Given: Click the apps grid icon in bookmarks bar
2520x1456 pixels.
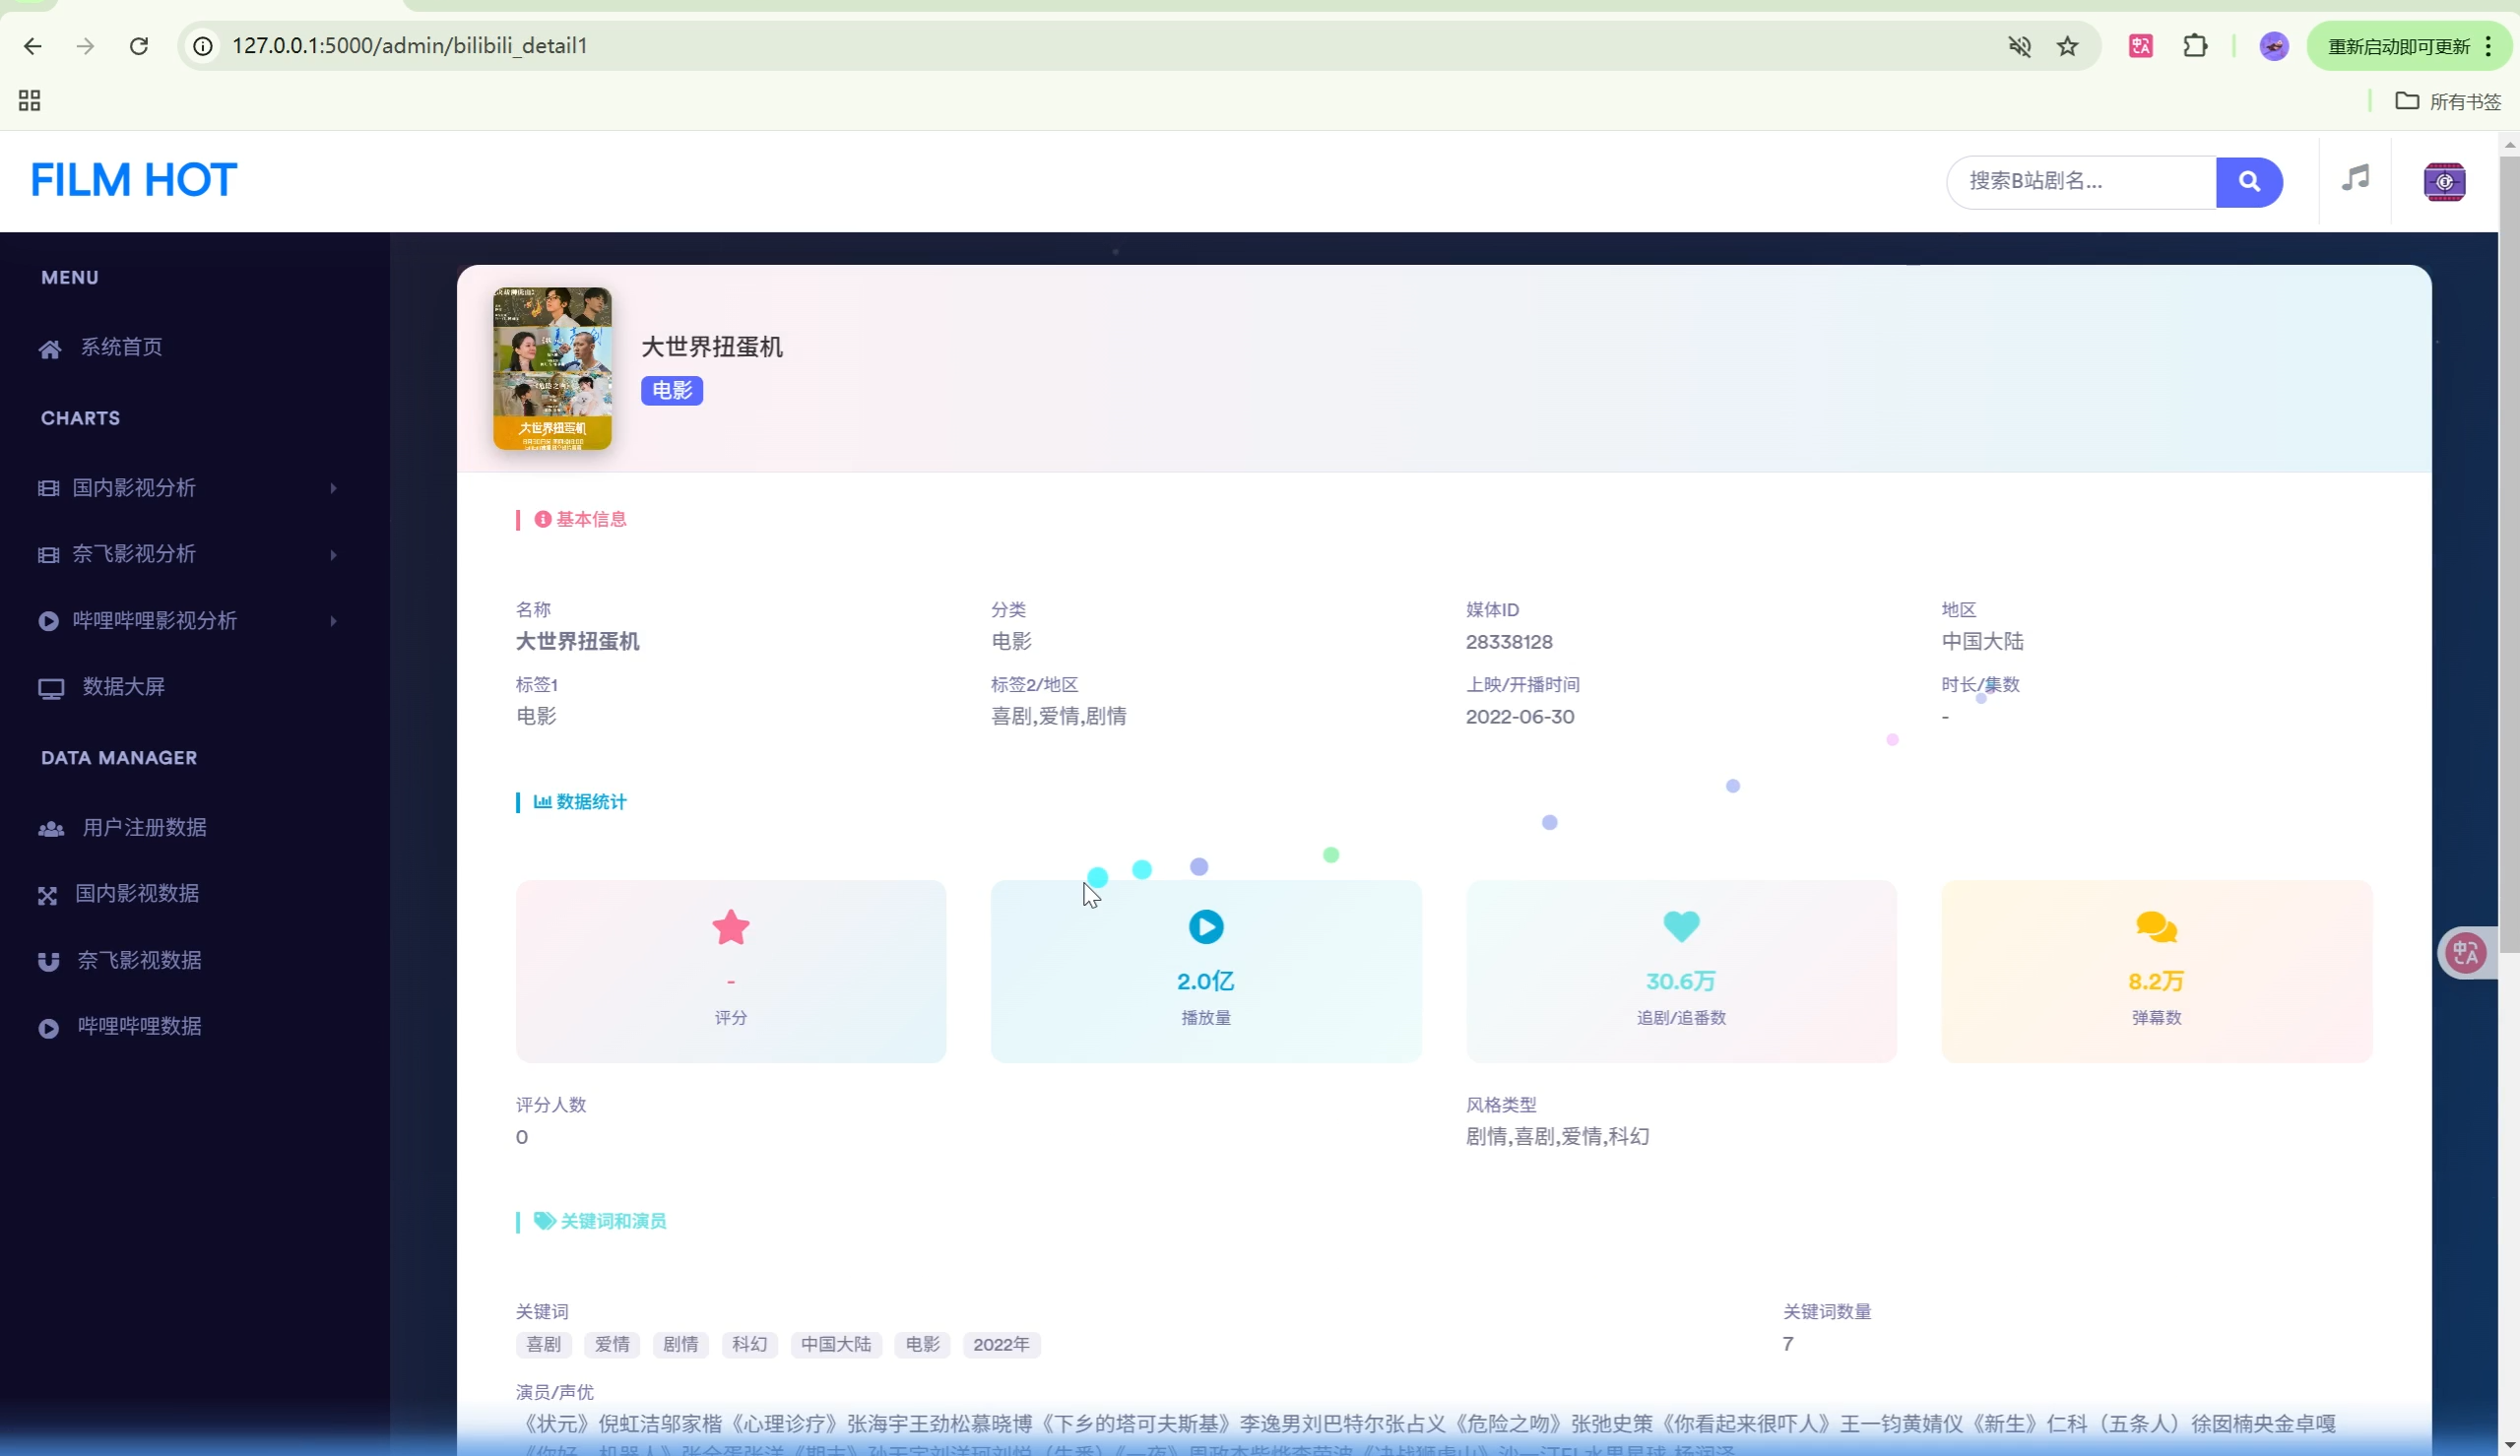Looking at the screenshot, I should click(29, 101).
